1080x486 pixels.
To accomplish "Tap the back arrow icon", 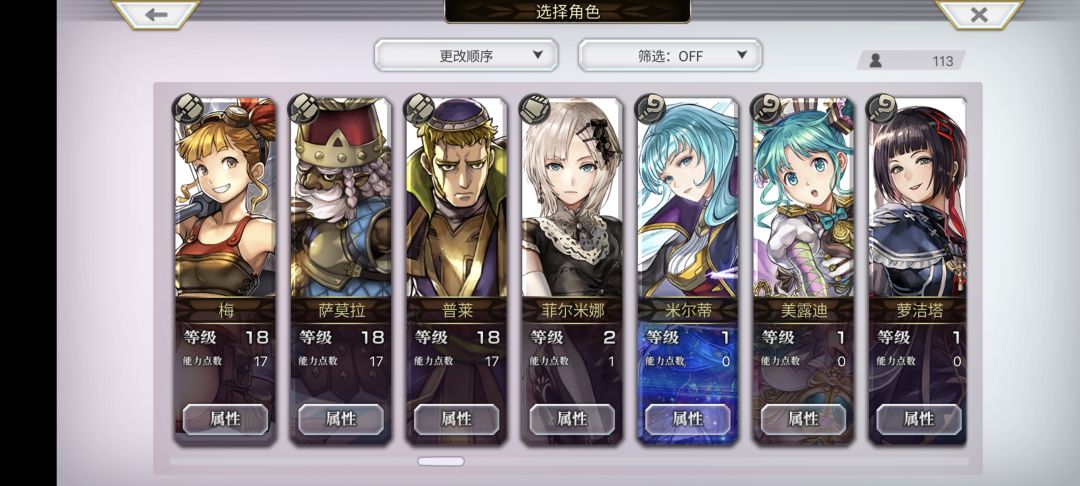I will tap(156, 14).
